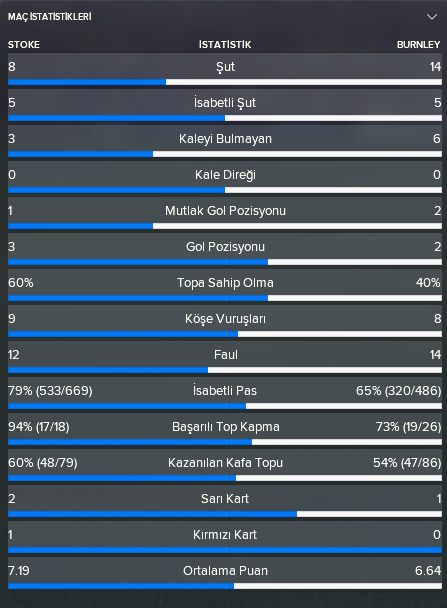Click the Faul comparison bar
This screenshot has width=447, height=608.
(225, 370)
